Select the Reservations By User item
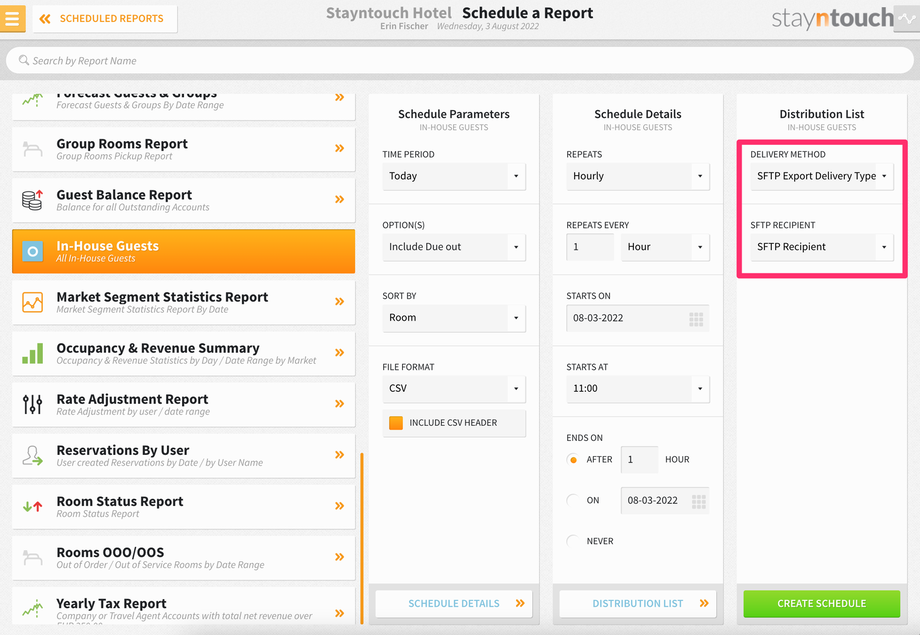 tap(184, 455)
